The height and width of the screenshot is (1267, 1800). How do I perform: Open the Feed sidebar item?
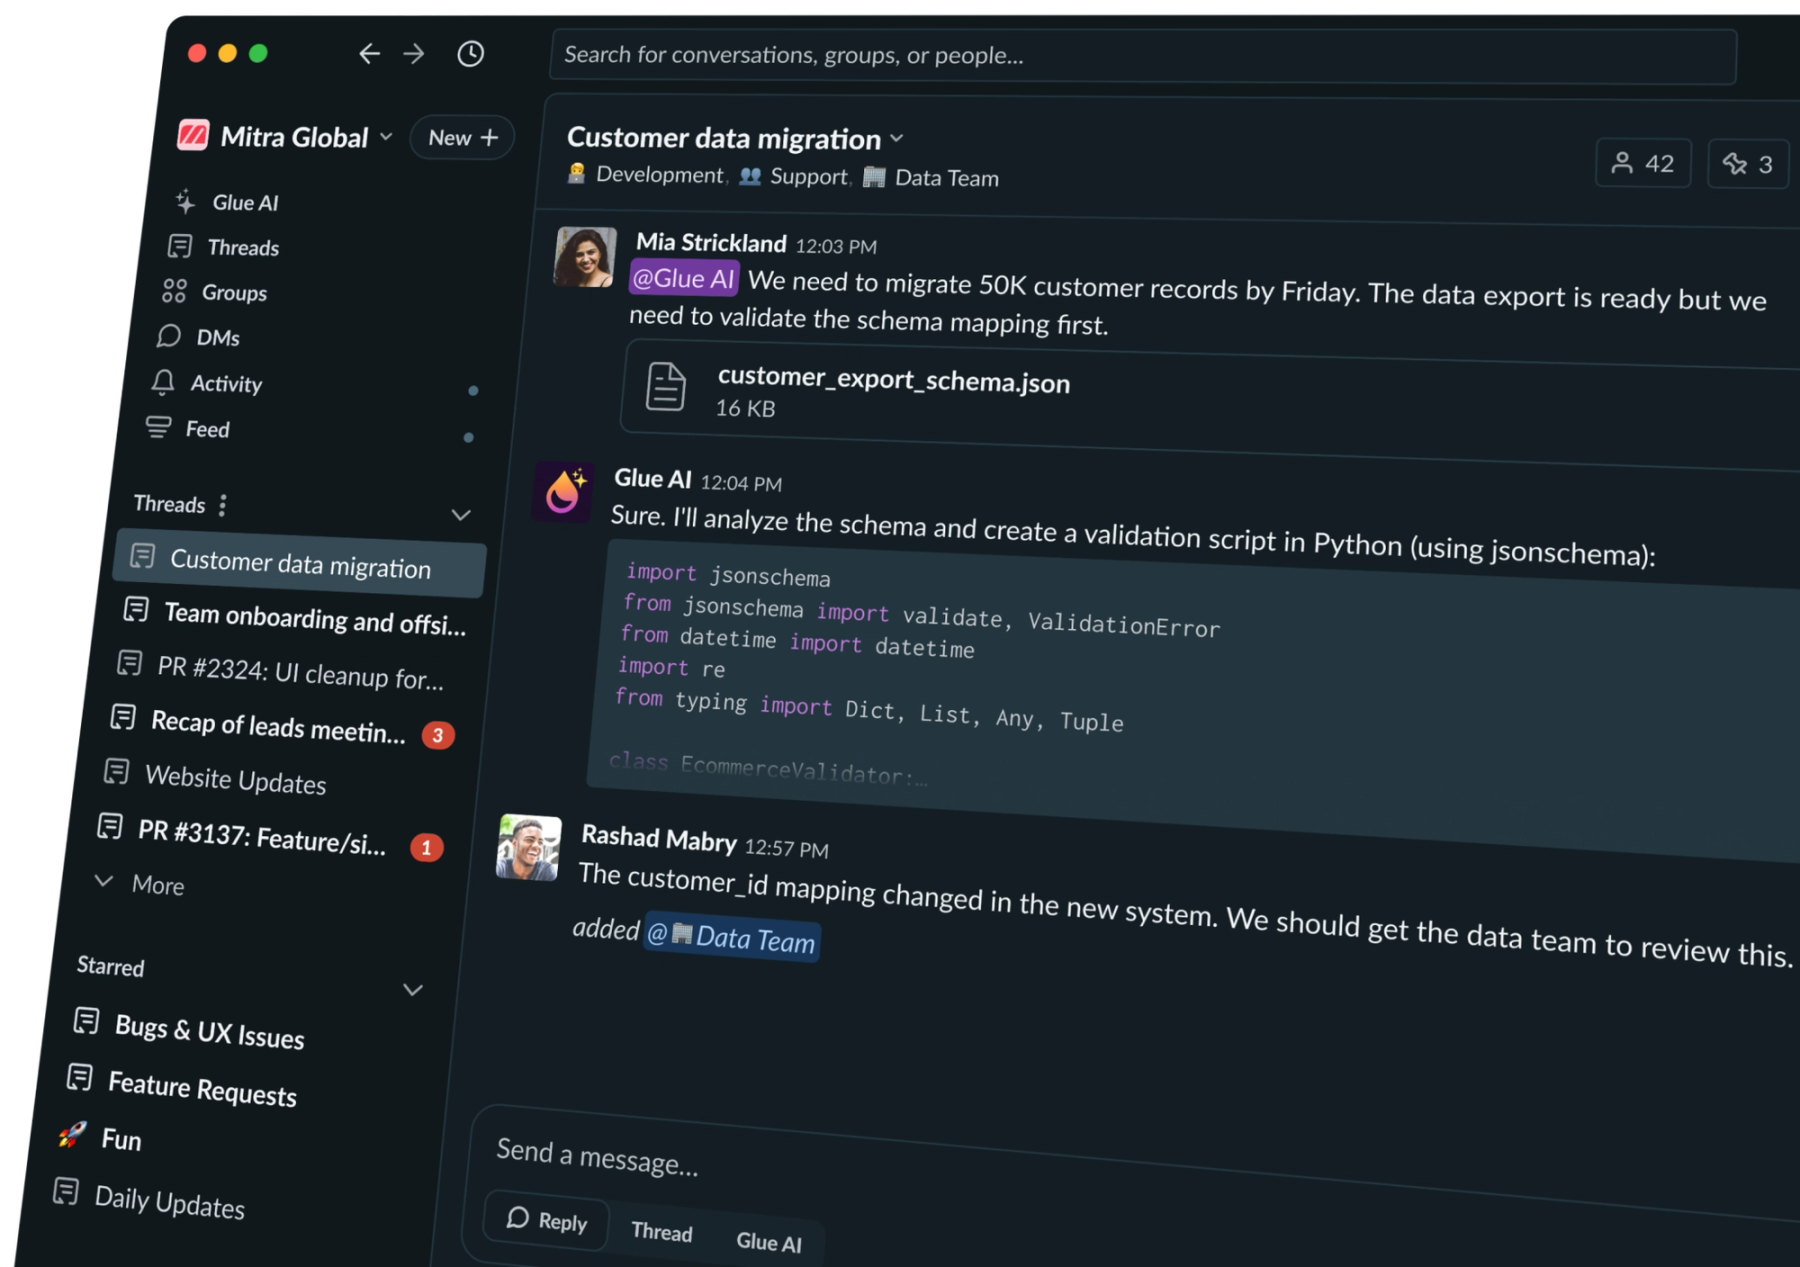pos(188,428)
